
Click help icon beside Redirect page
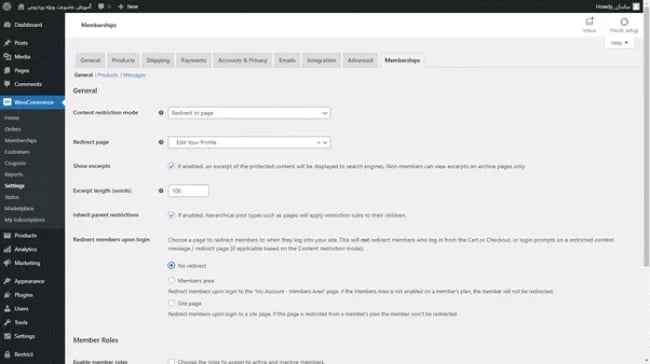pos(161,142)
